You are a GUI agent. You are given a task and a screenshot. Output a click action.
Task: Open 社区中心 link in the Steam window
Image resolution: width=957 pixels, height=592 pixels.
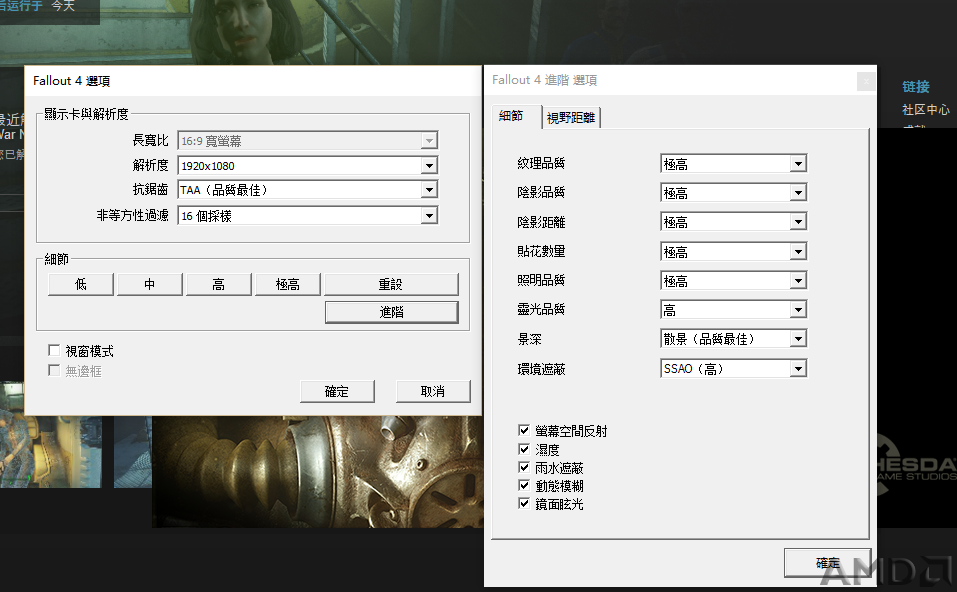coord(926,110)
